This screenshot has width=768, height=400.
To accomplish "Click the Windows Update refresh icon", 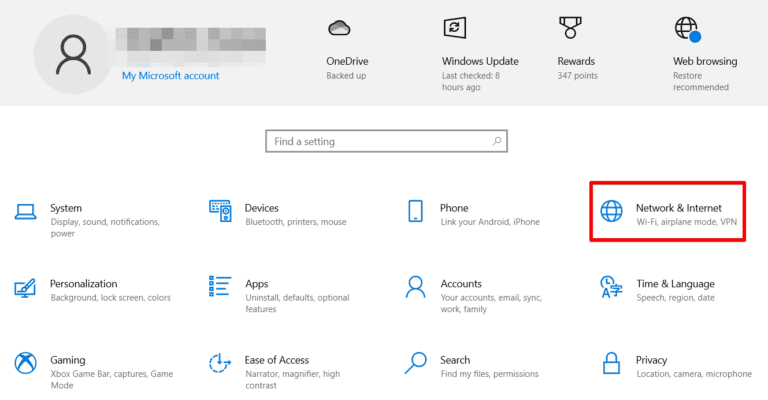I will click(455, 28).
